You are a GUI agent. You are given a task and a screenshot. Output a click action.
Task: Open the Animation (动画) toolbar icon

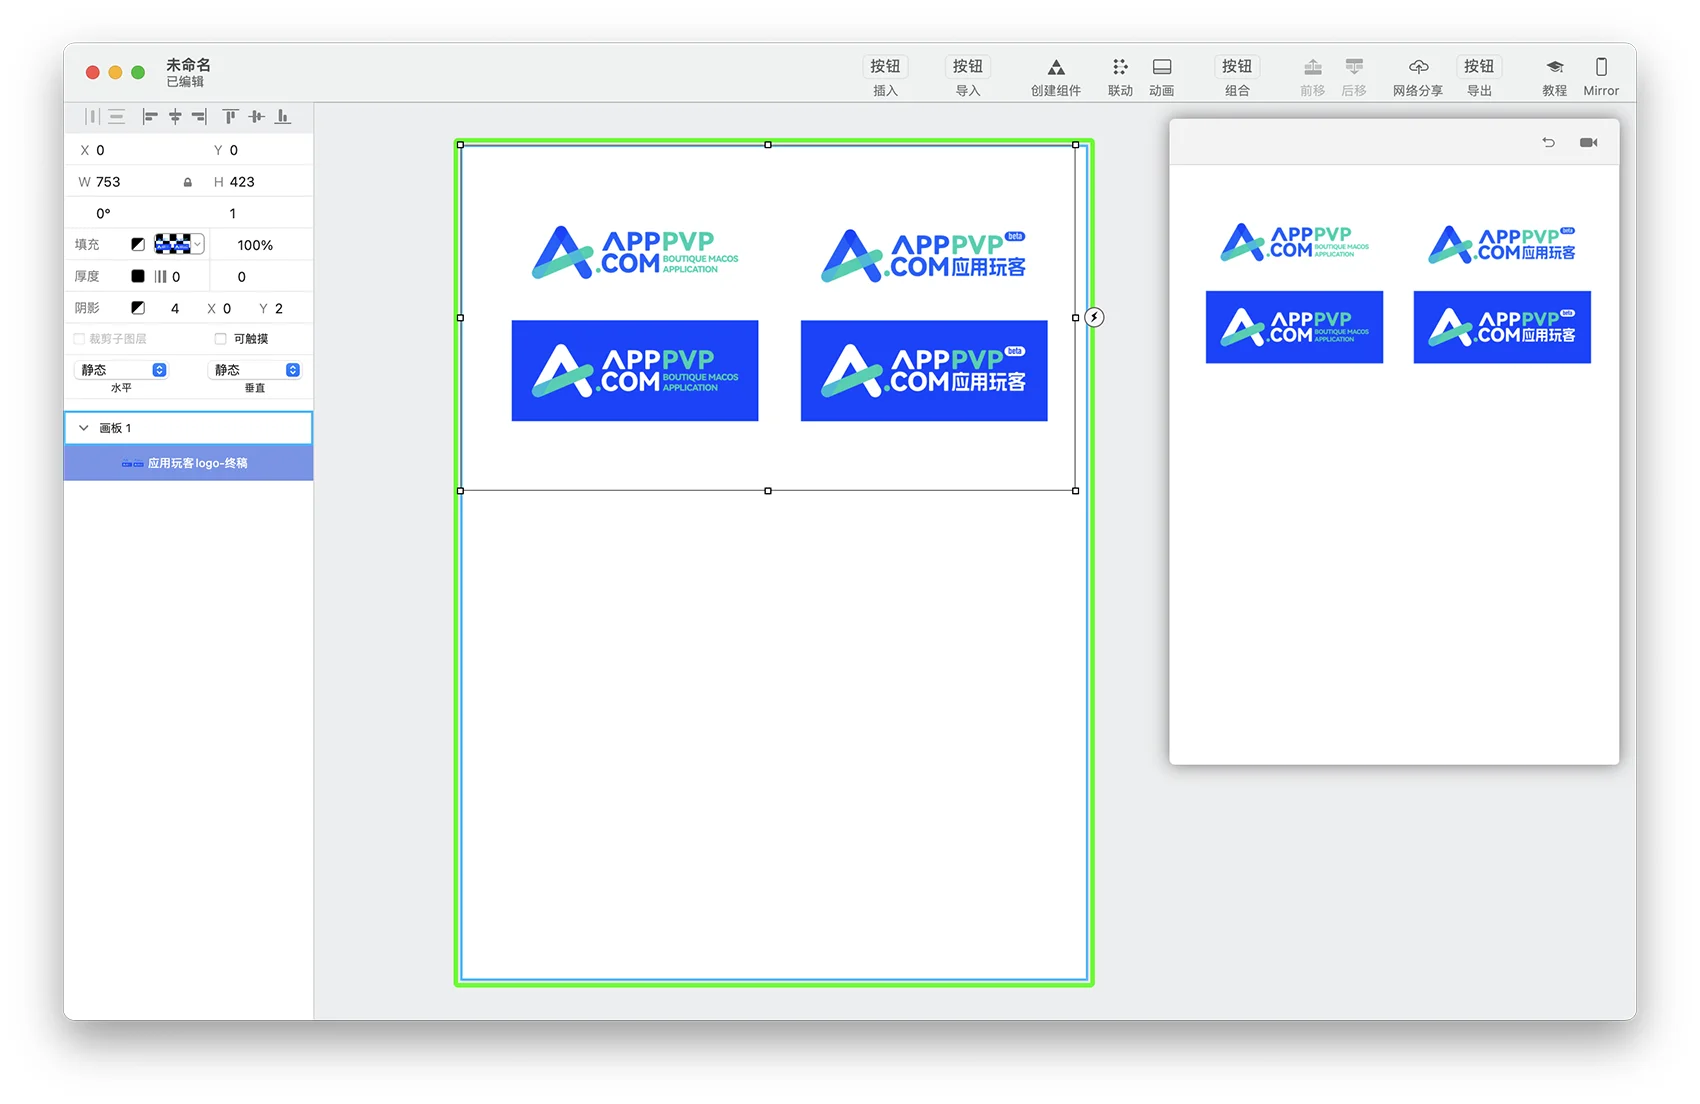coord(1162,67)
